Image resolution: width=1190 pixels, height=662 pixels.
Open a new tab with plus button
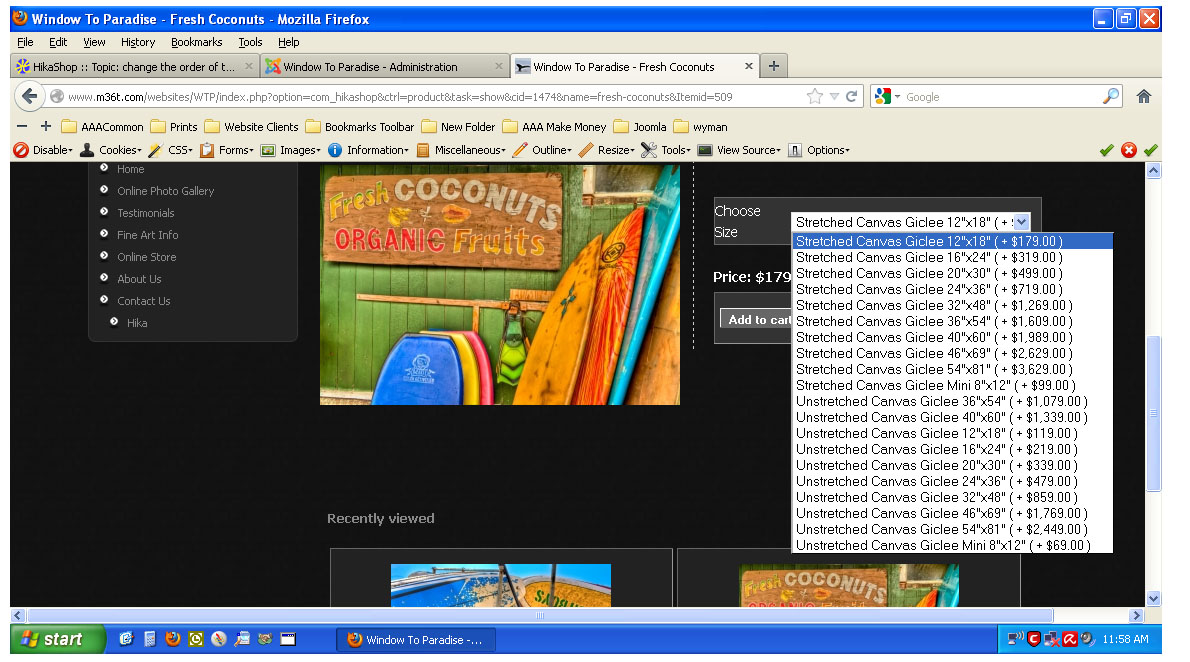[773, 66]
